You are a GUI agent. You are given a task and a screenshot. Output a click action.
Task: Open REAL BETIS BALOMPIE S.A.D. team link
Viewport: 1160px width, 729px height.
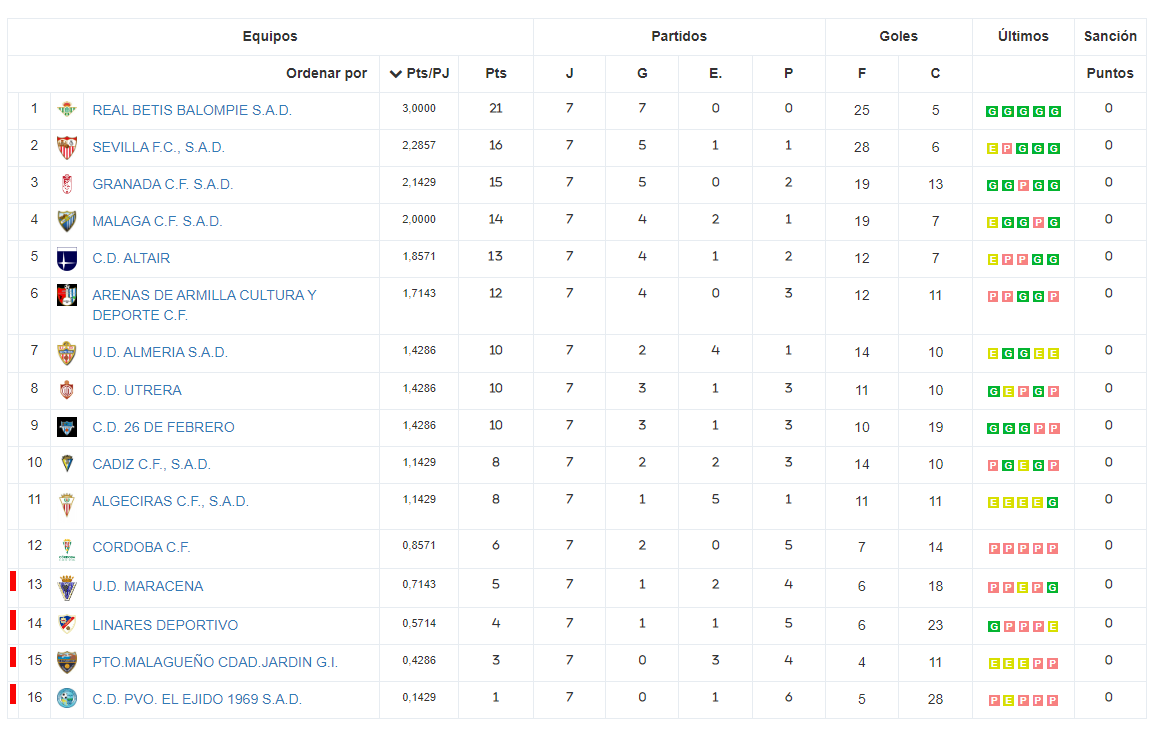click(192, 110)
